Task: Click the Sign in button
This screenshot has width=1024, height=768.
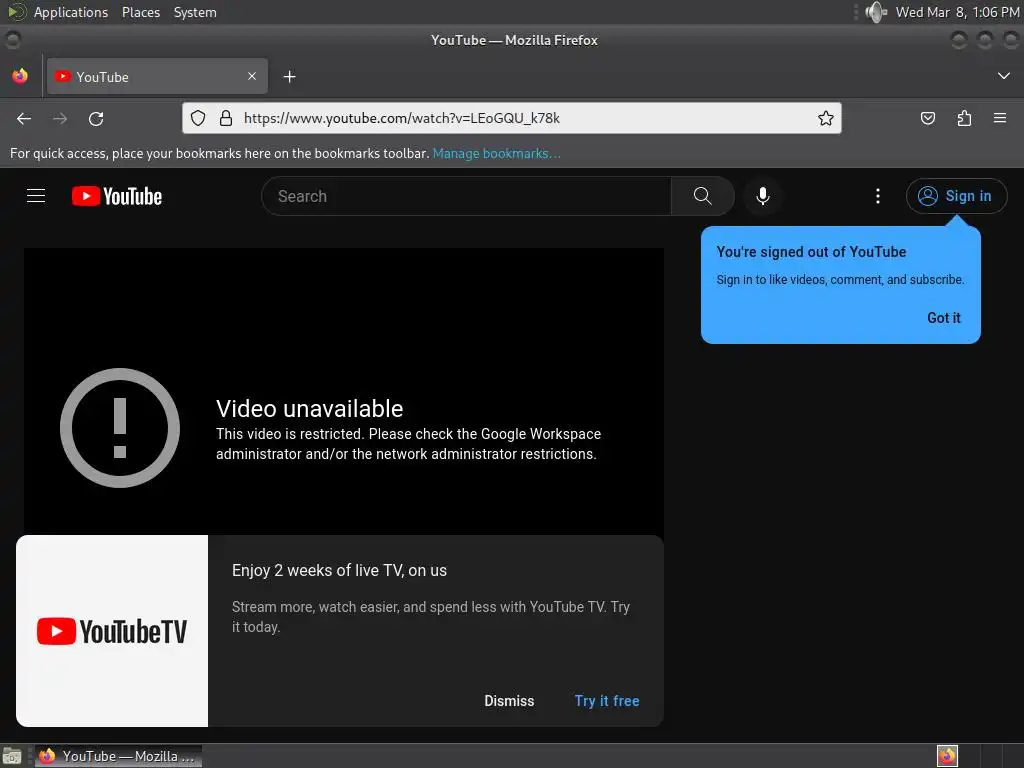Action: [956, 196]
